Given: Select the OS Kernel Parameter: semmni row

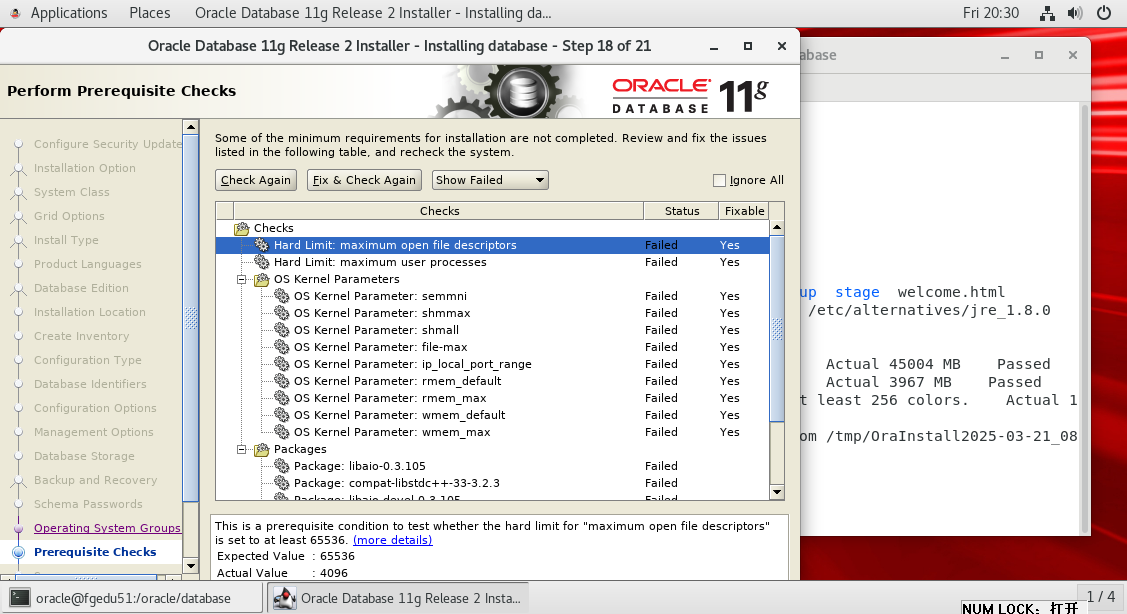Looking at the screenshot, I should (492, 296).
